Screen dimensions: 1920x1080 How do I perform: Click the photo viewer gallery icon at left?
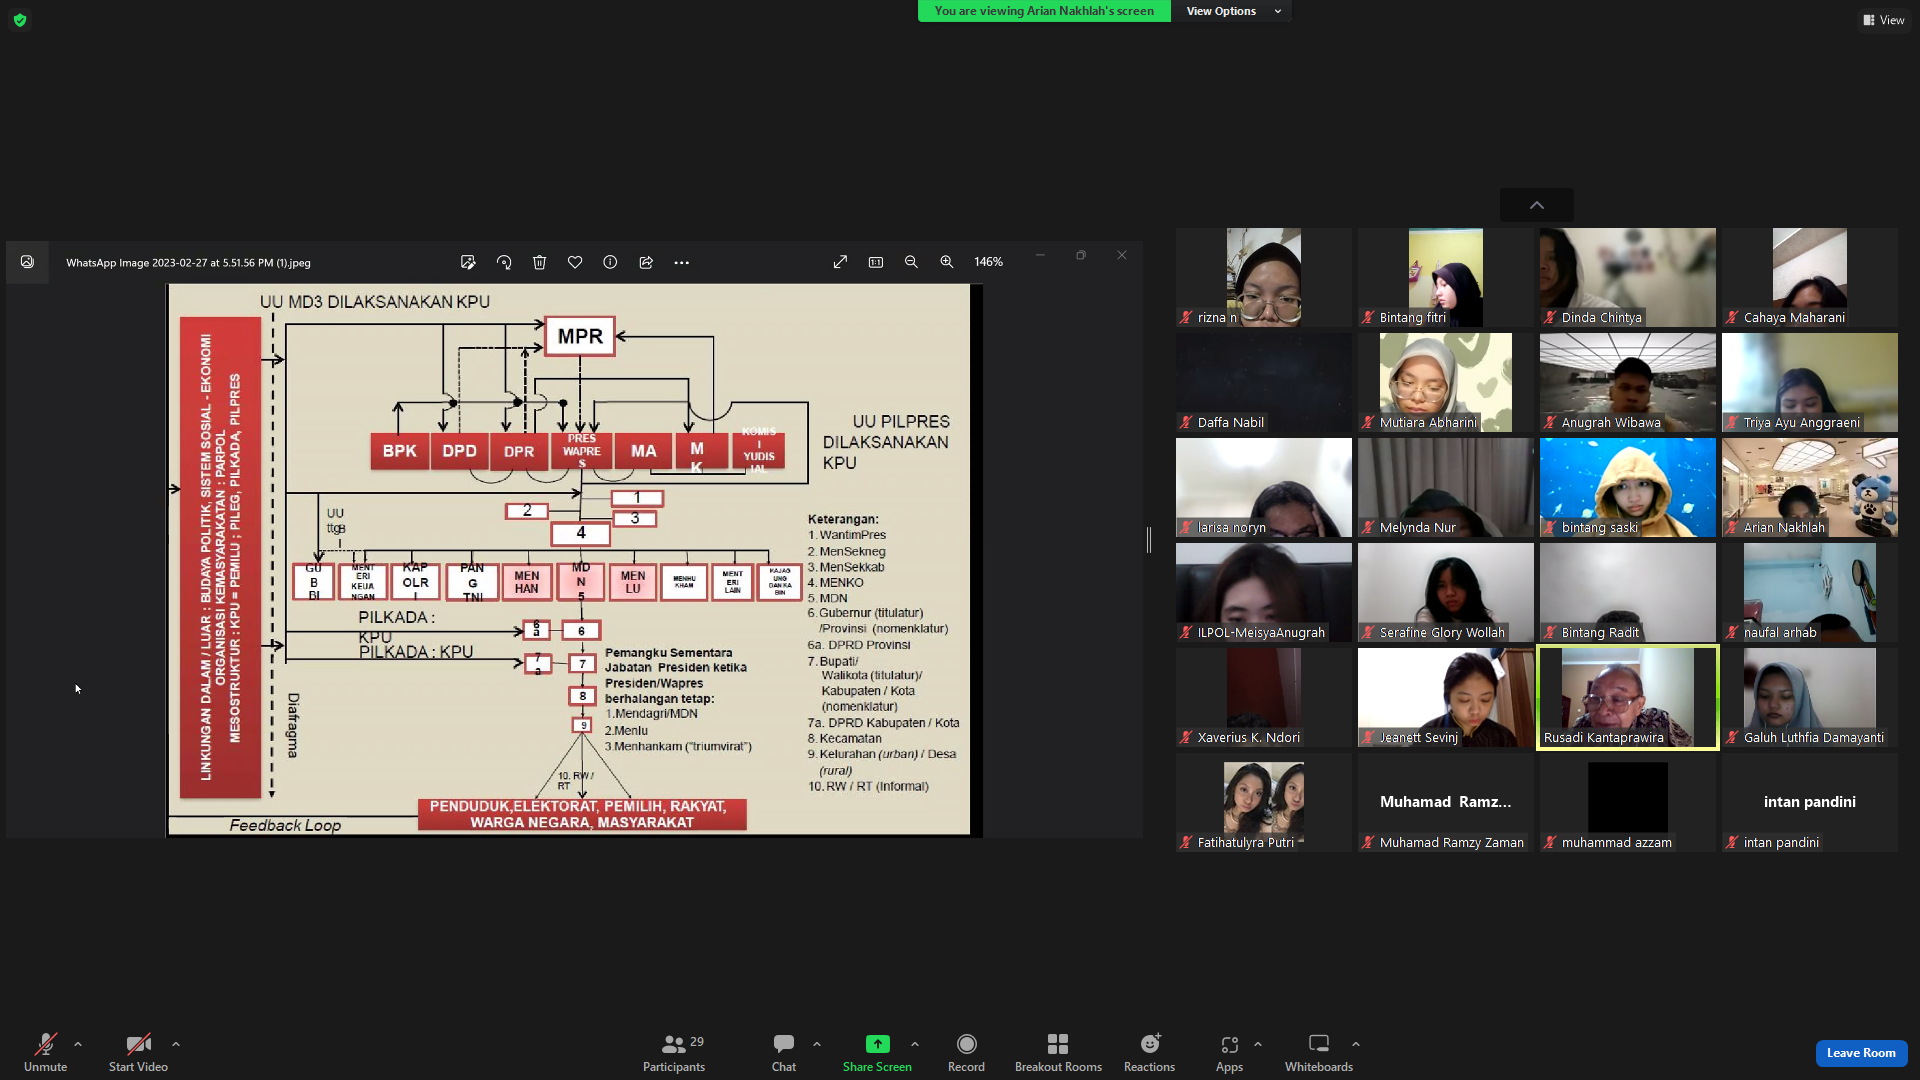click(x=27, y=262)
